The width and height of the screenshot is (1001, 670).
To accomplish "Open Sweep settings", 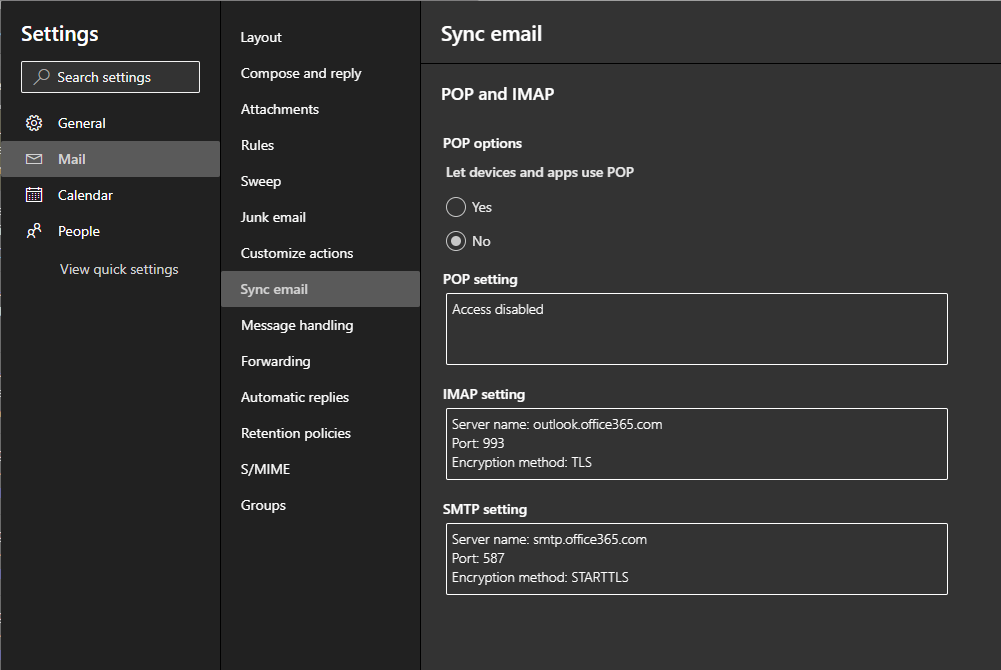I will 260,181.
